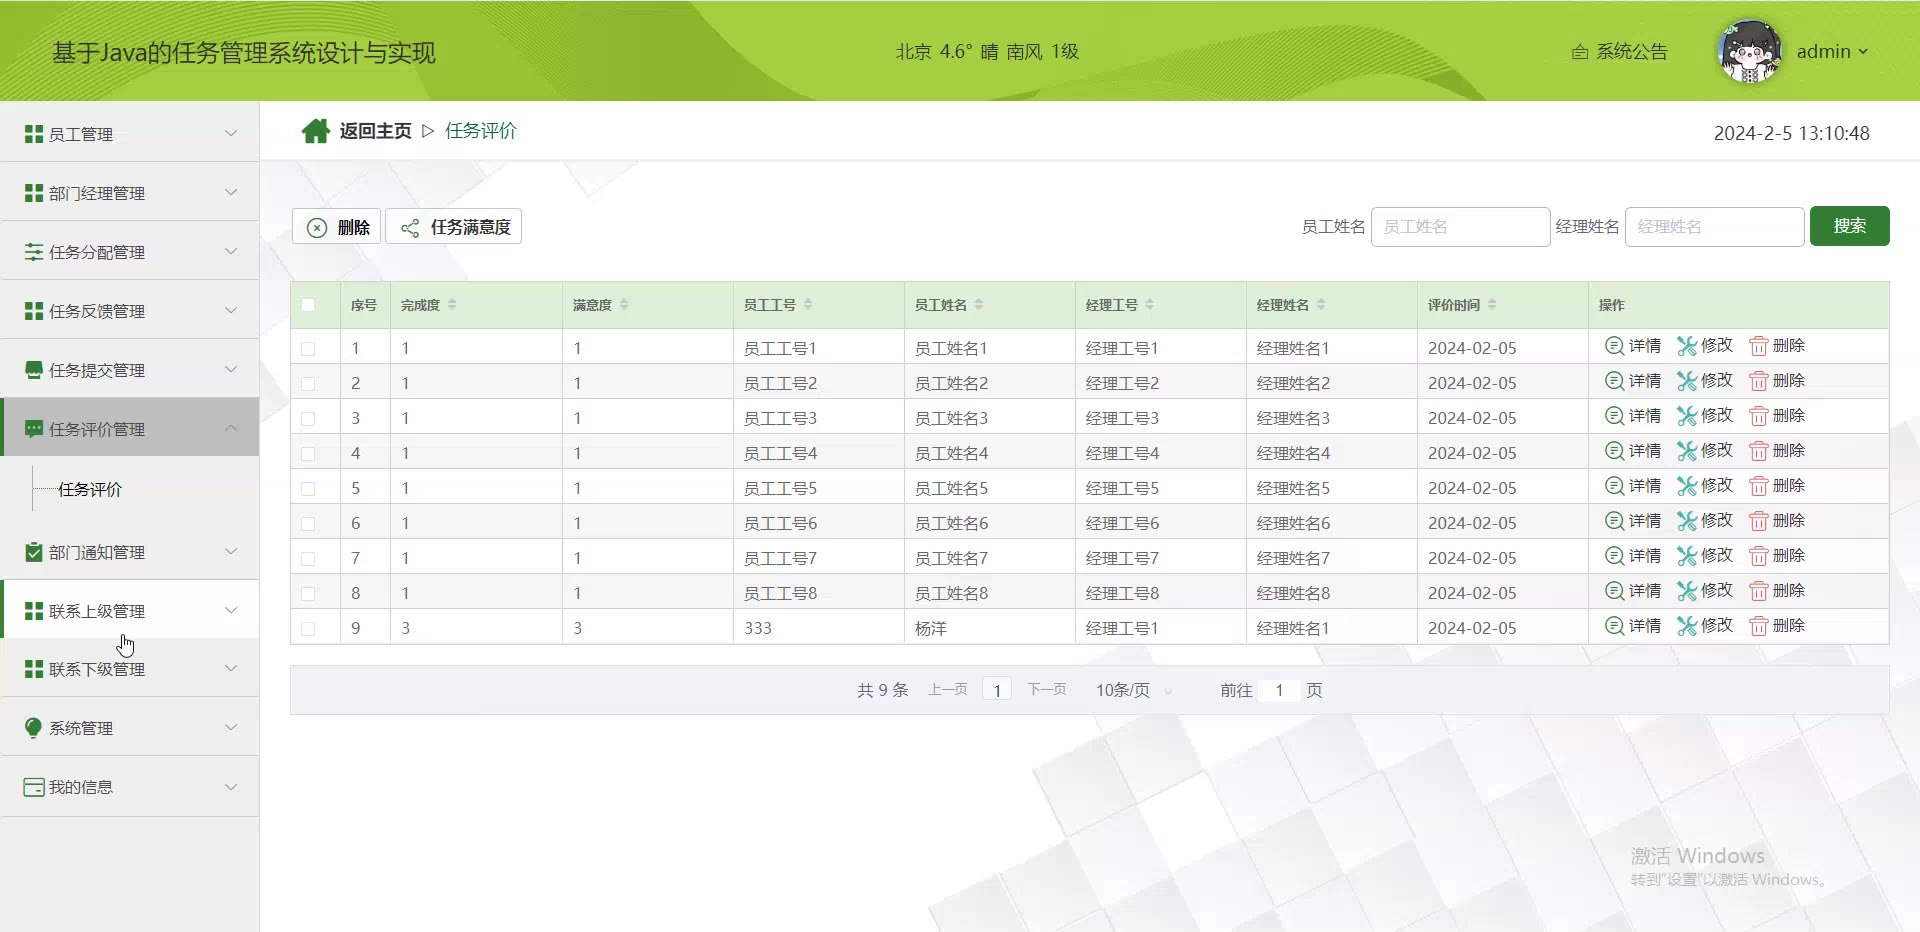The height and width of the screenshot is (932, 1920).
Task: Click the 删除 toolbar button
Action: coord(337,227)
